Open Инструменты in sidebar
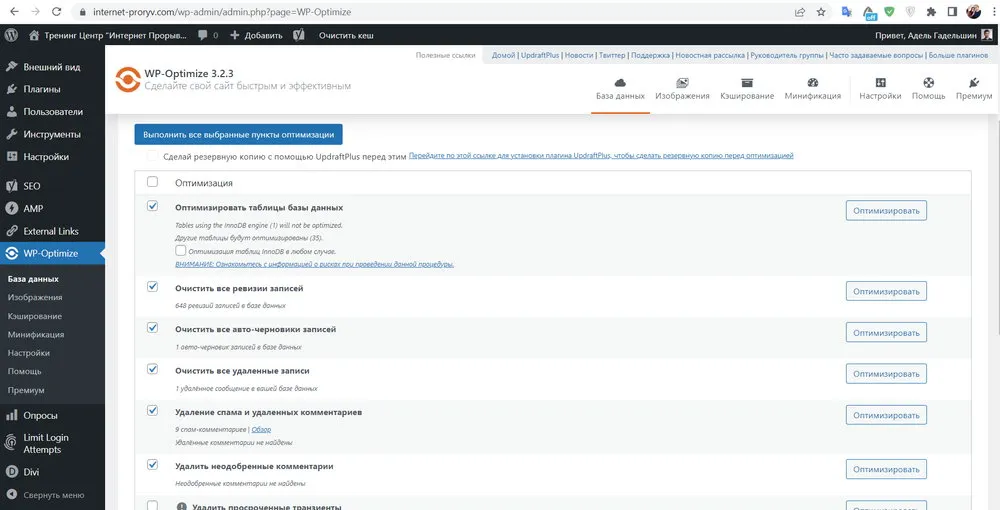1000x510 pixels. point(52,135)
